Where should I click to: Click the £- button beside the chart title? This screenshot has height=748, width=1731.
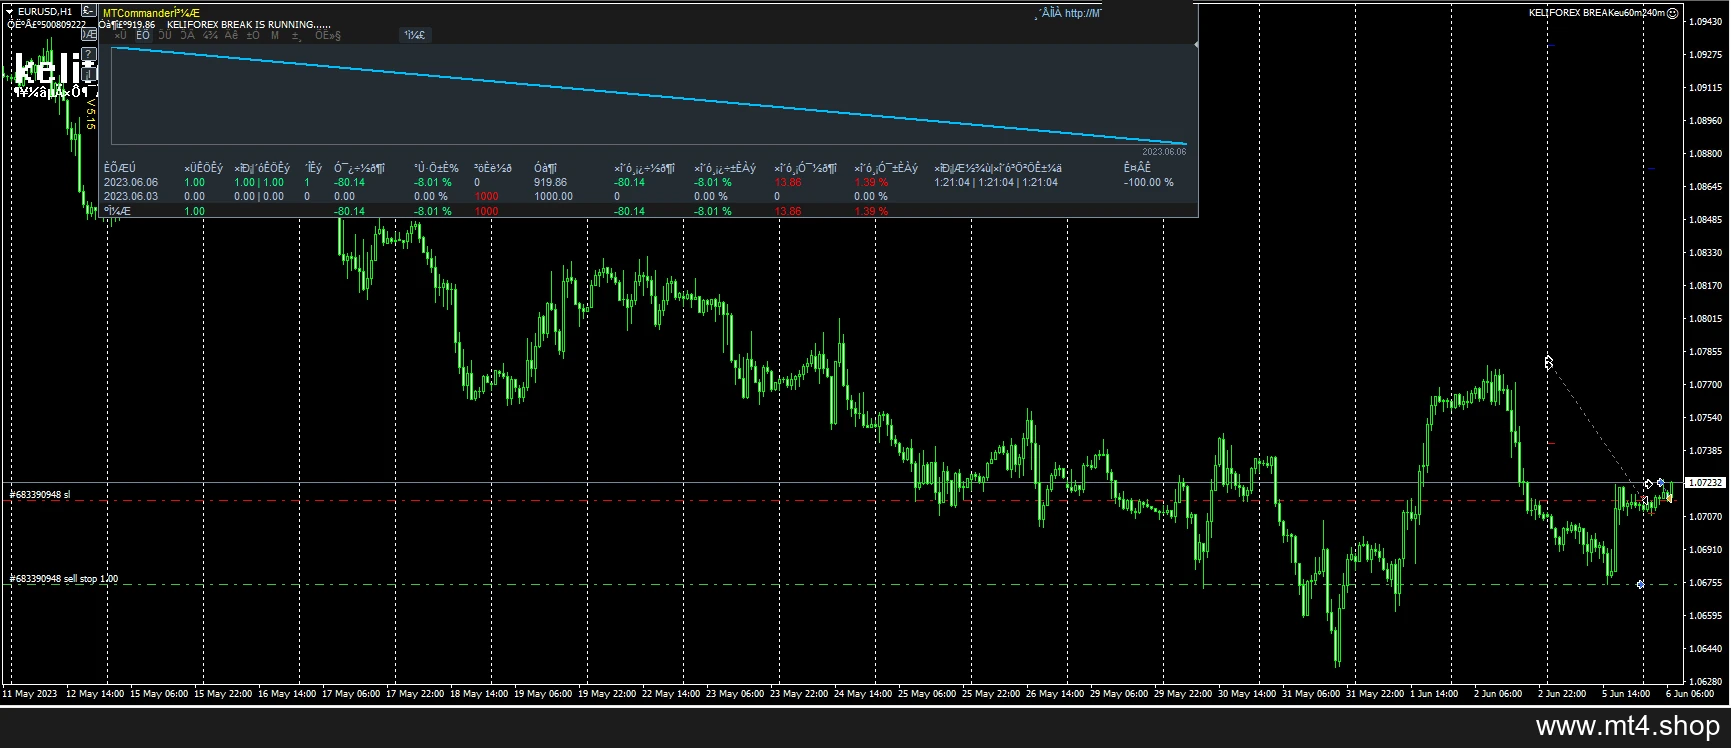[89, 12]
